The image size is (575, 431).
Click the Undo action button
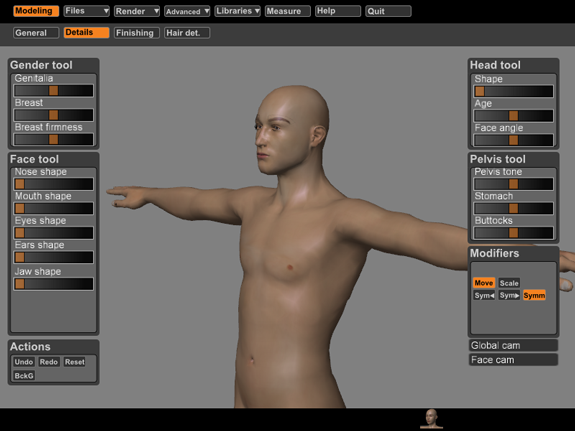click(x=24, y=362)
